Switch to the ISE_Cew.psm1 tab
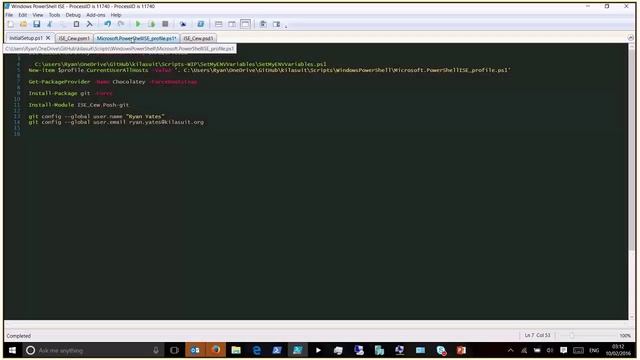This screenshot has width=640, height=360. [74, 38]
